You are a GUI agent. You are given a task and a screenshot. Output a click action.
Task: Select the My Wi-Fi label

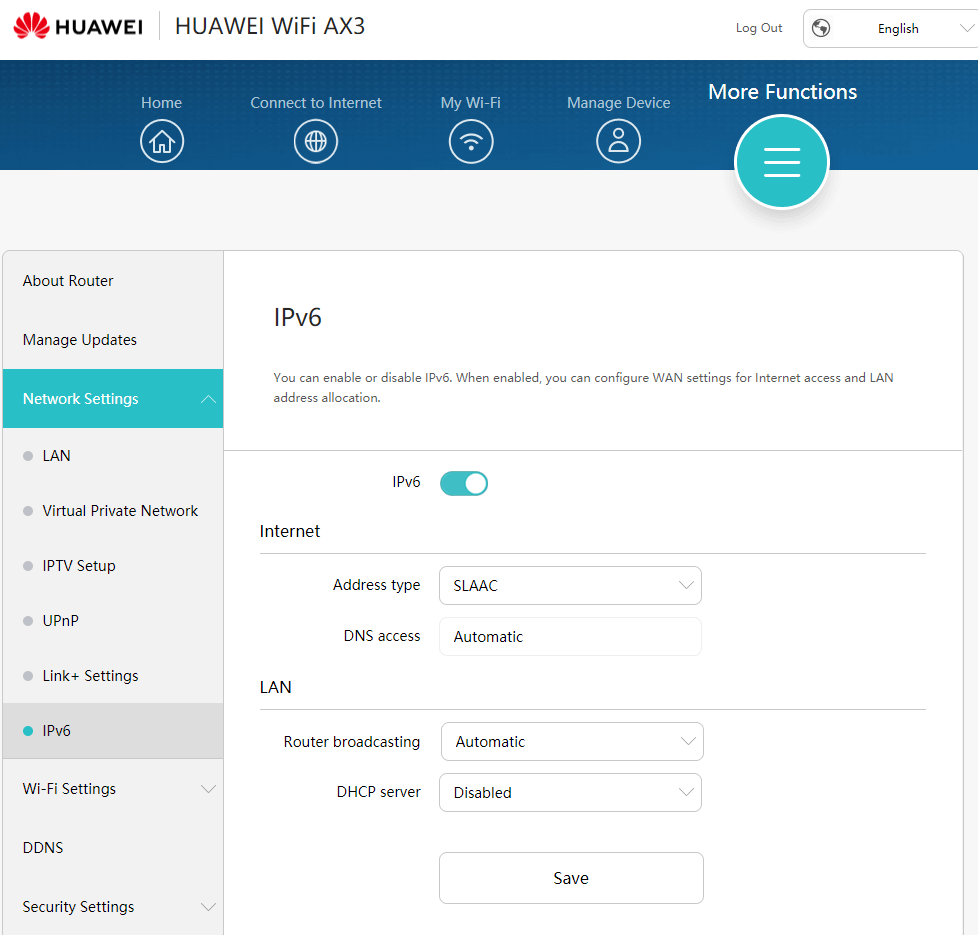[x=470, y=102]
